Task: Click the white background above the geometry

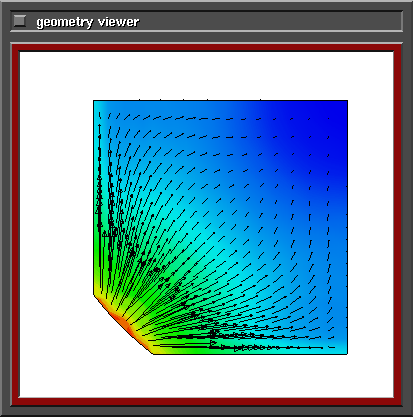Action: click(x=207, y=75)
